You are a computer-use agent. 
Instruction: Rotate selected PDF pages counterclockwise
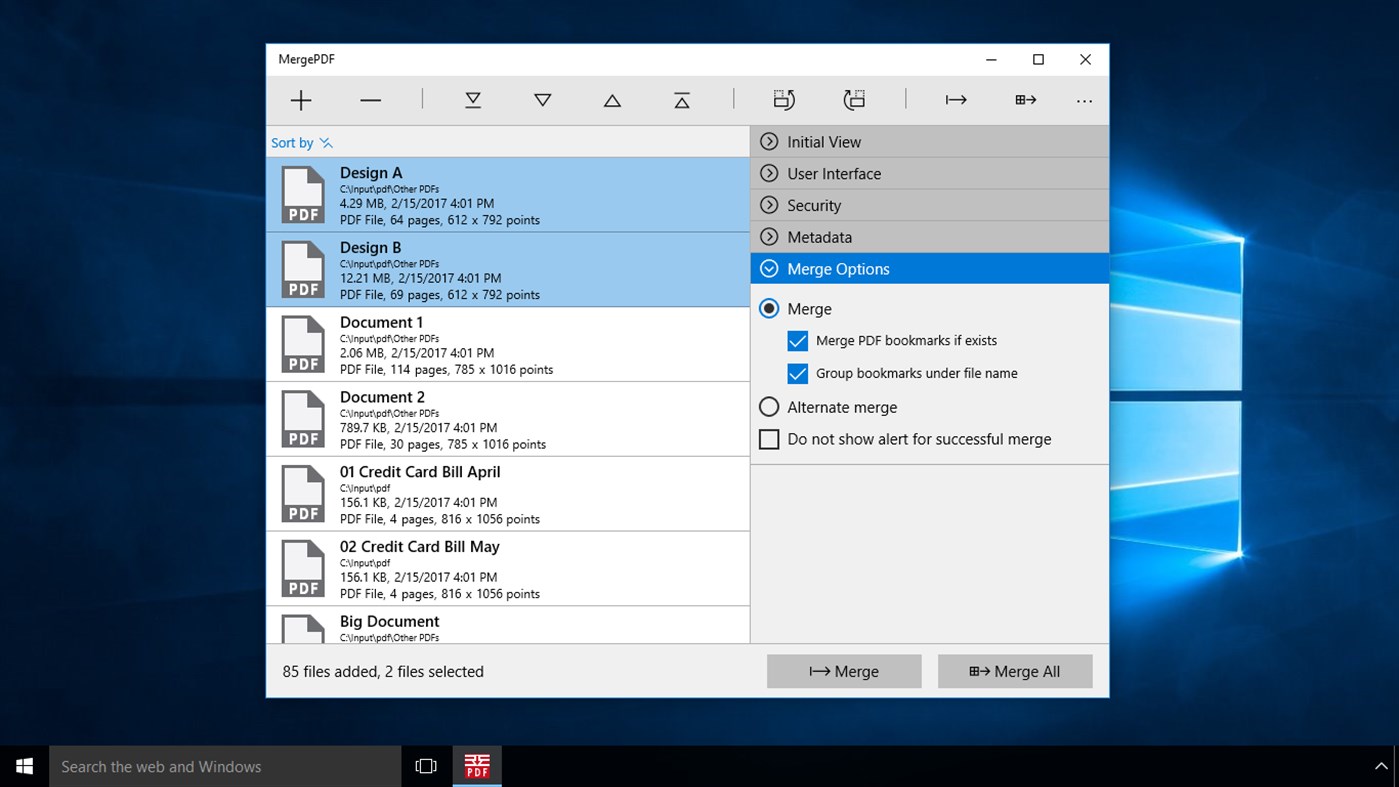(x=854, y=99)
